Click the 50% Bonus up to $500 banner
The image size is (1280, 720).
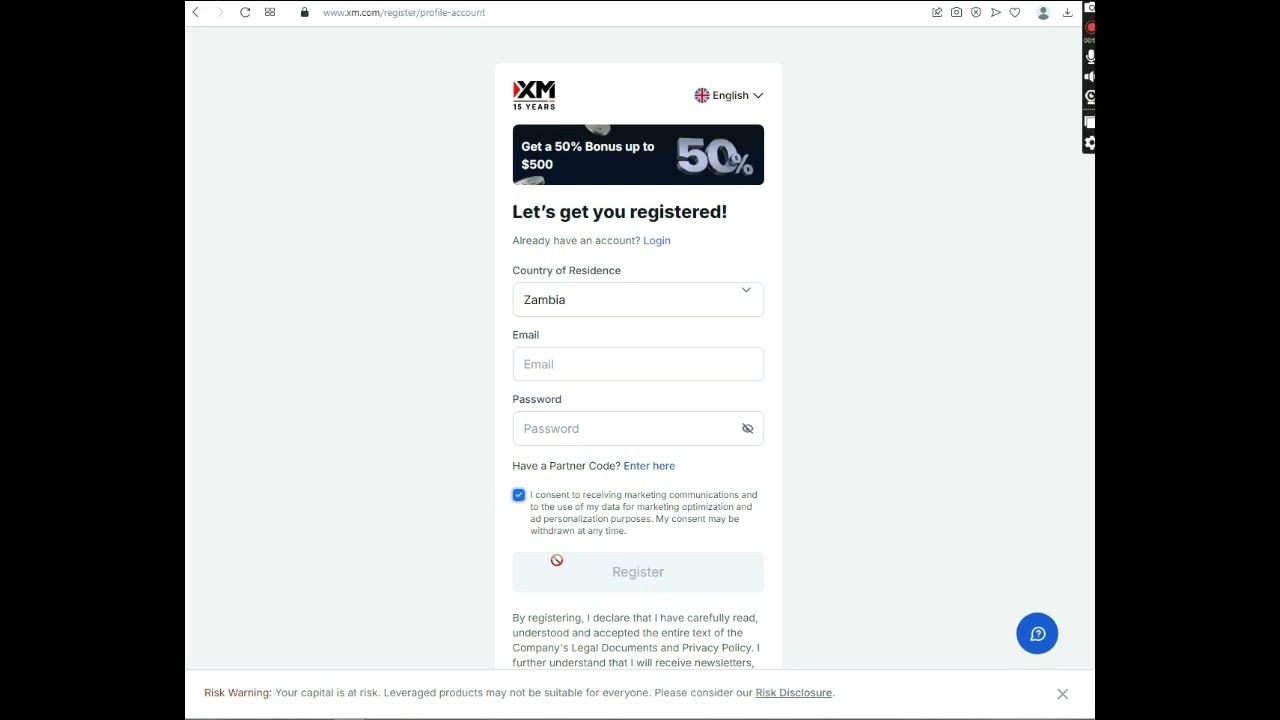point(638,155)
